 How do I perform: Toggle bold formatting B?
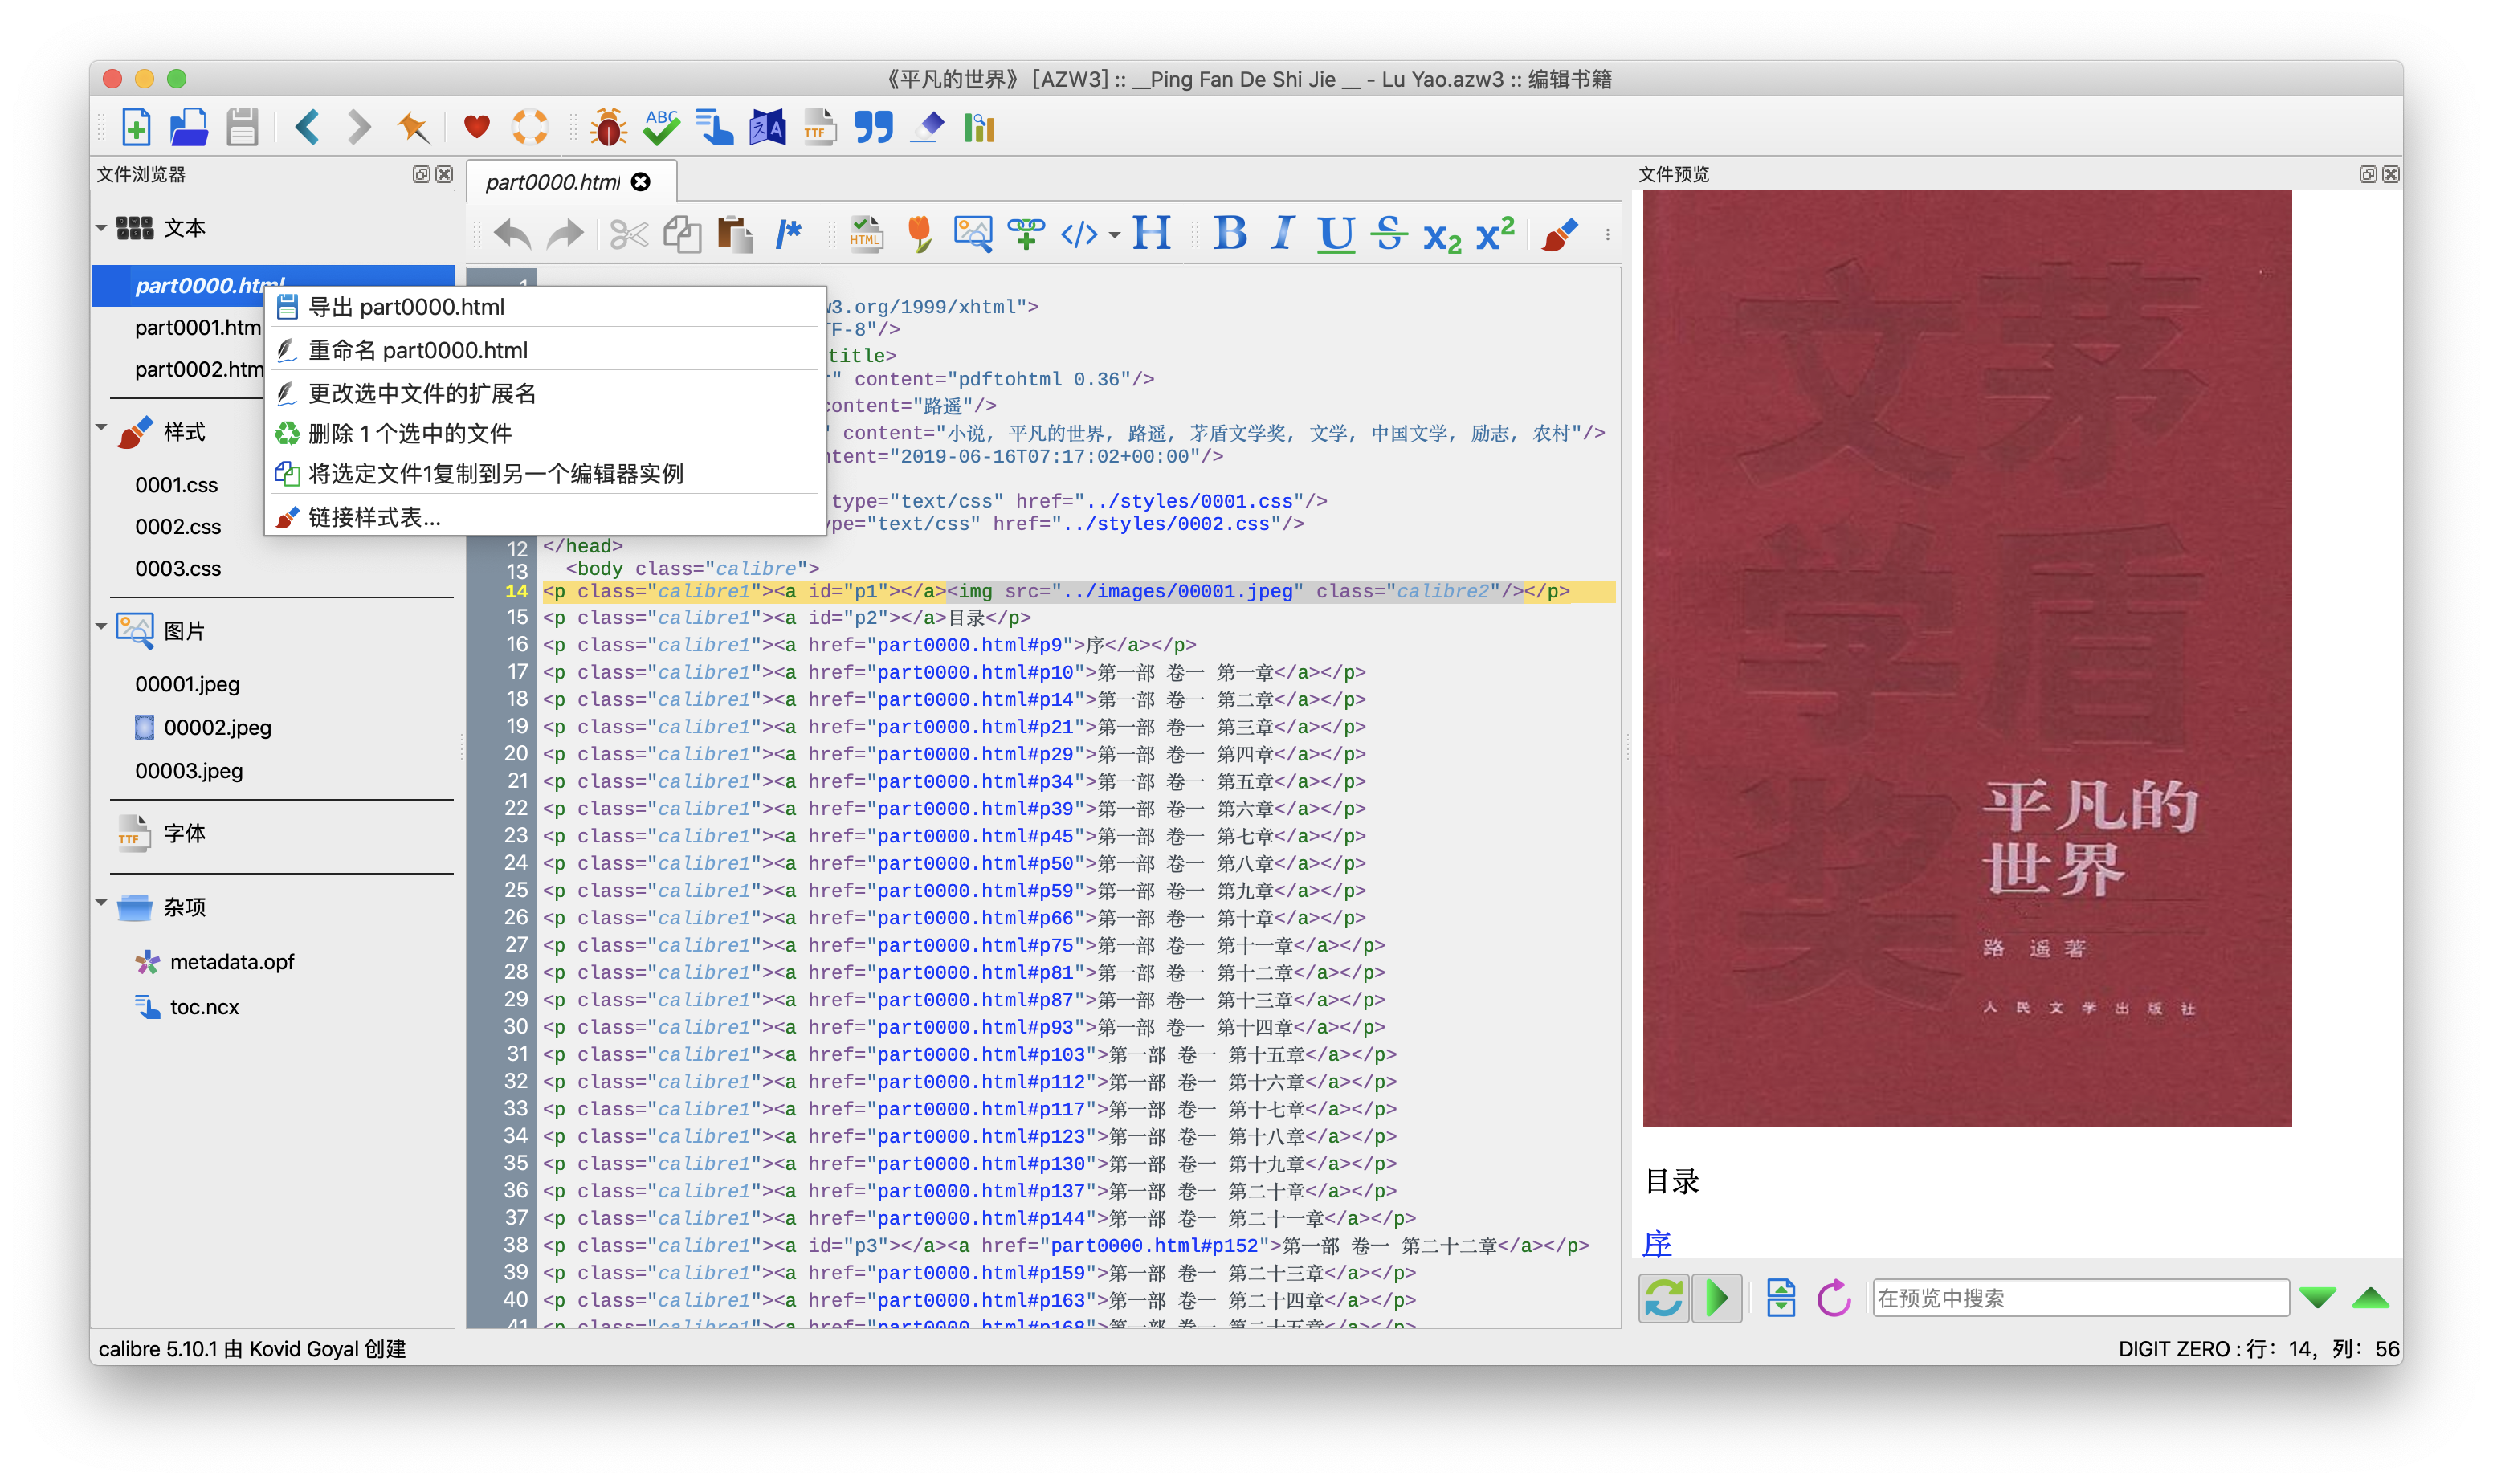[x=1230, y=235]
